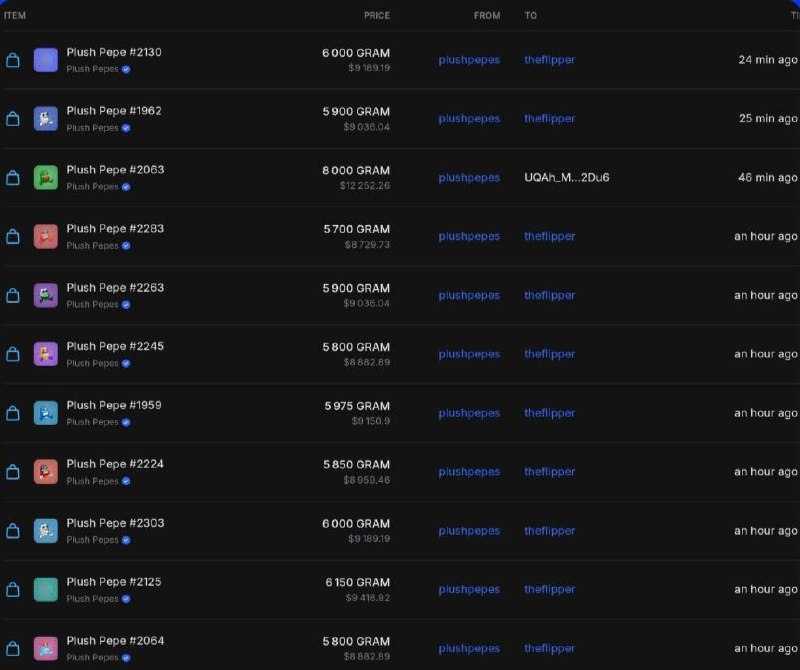Open Plush Pepes collection under #2245
The height and width of the screenshot is (670, 800).
pyautogui.click(x=92, y=363)
